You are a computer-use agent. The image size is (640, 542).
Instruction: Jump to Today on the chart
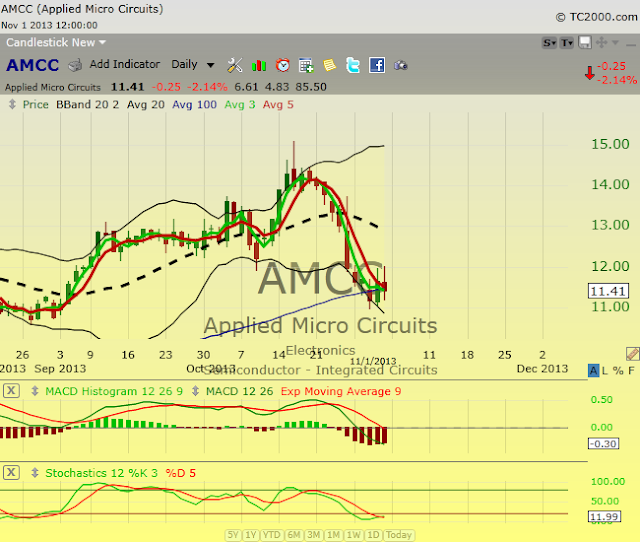[x=399, y=535]
